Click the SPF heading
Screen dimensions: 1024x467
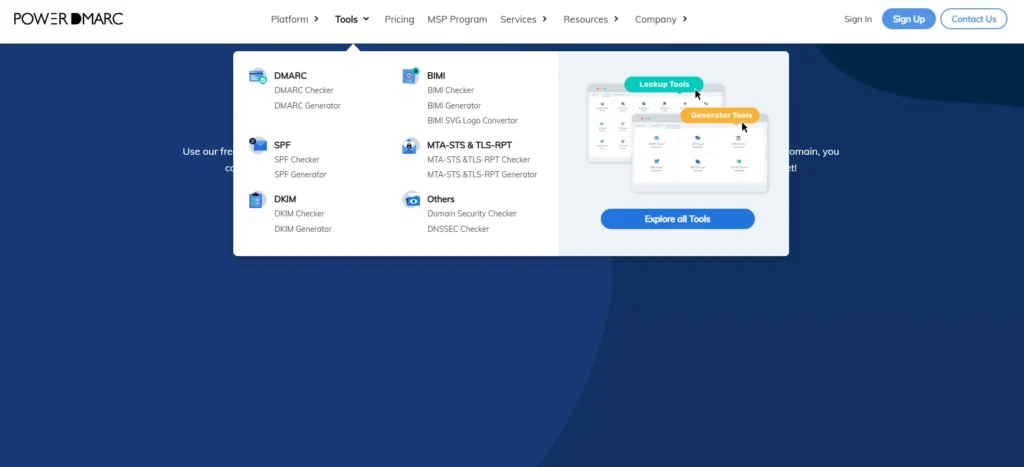282,145
